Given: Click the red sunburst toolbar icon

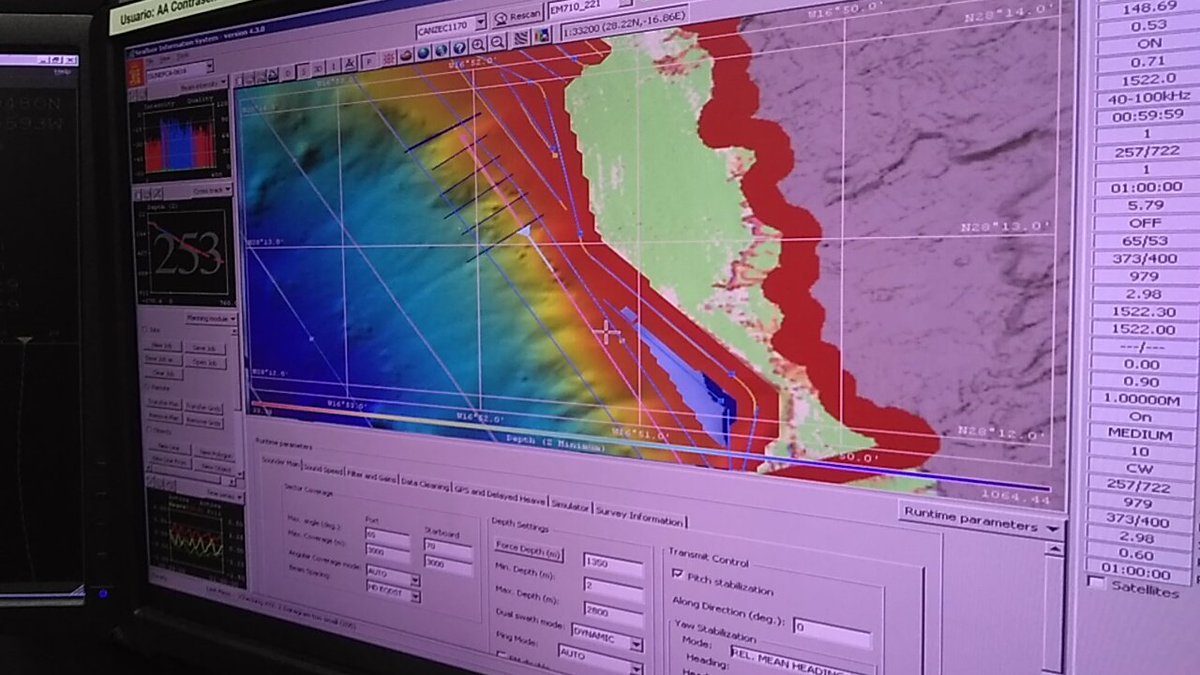Looking at the screenshot, I should (x=387, y=57).
